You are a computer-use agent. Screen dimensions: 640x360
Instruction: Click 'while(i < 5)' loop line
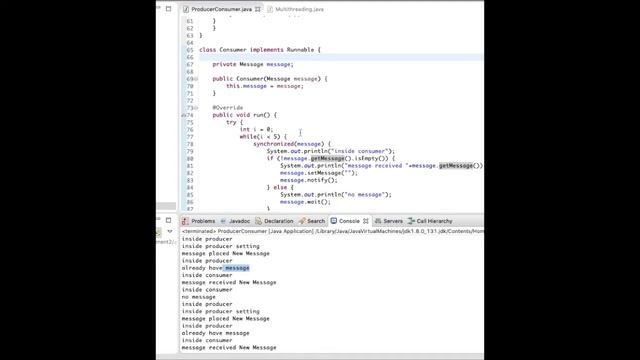click(263, 137)
